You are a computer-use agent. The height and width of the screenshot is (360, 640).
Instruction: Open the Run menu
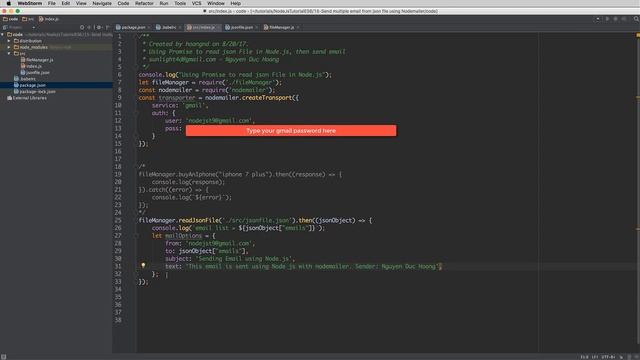pyautogui.click(x=164, y=3)
